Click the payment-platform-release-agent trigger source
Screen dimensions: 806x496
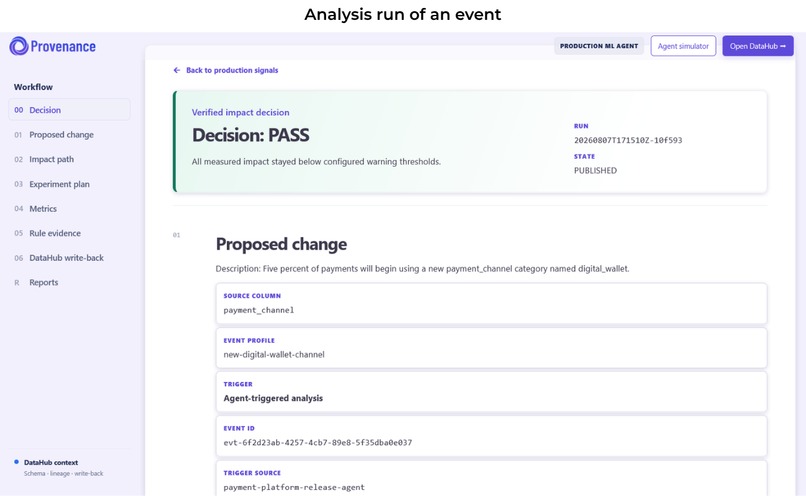tap(294, 487)
